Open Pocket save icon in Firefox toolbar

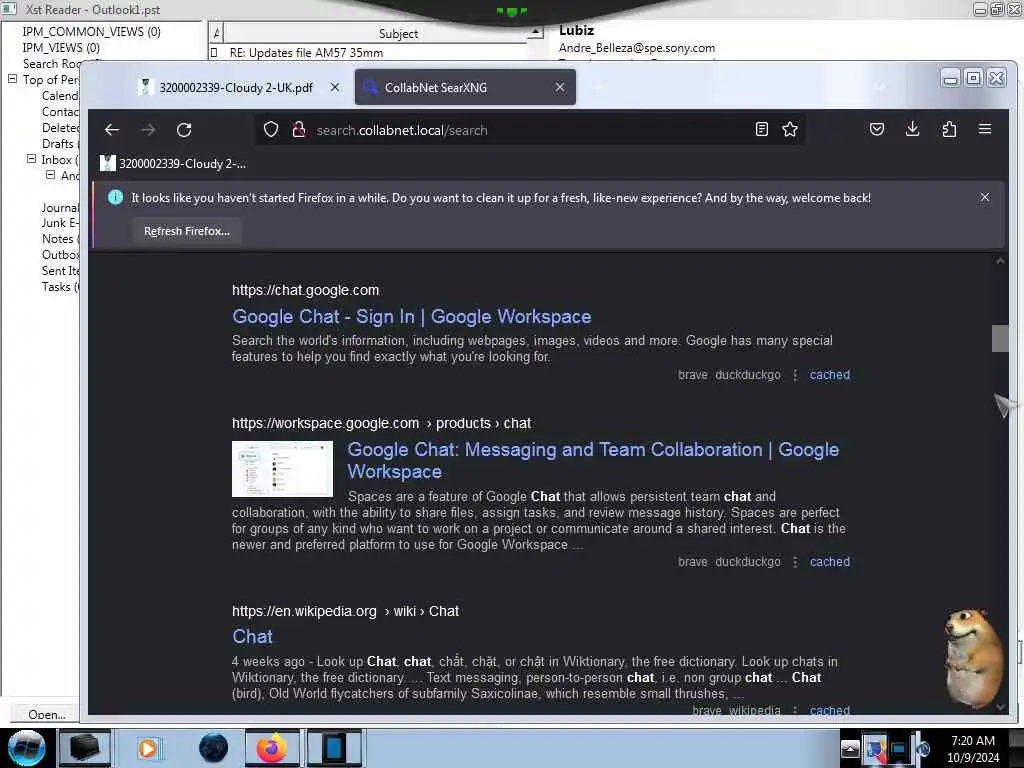[877, 129]
